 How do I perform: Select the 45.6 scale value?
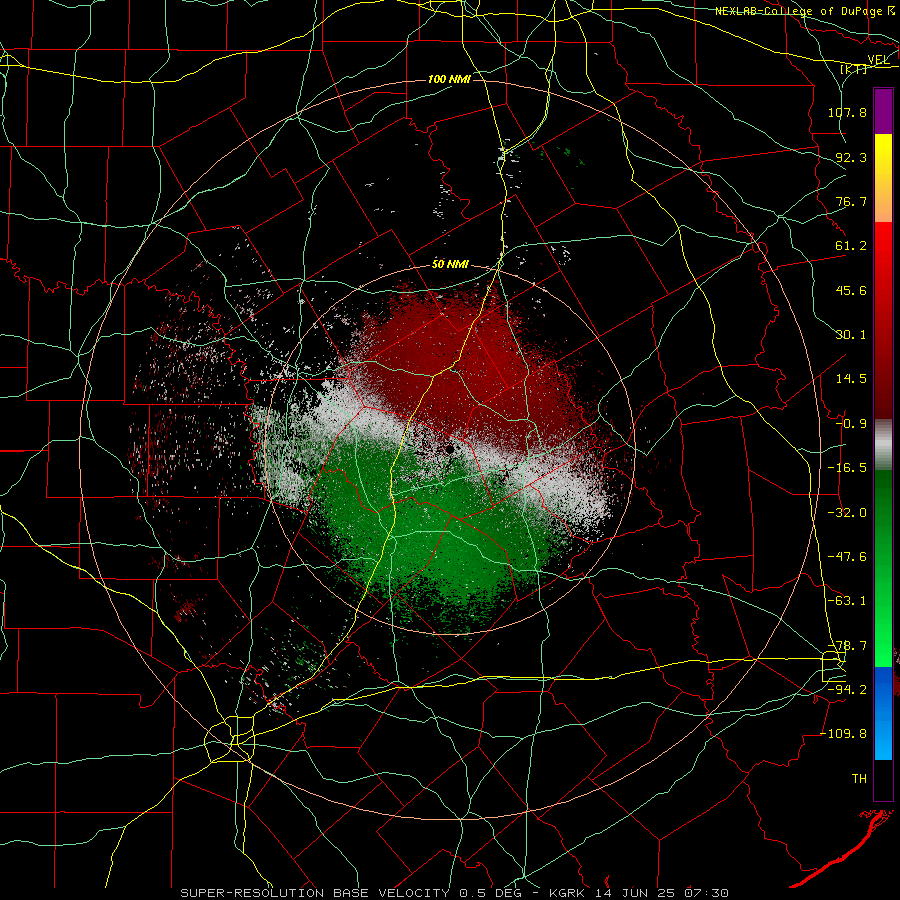(x=851, y=290)
